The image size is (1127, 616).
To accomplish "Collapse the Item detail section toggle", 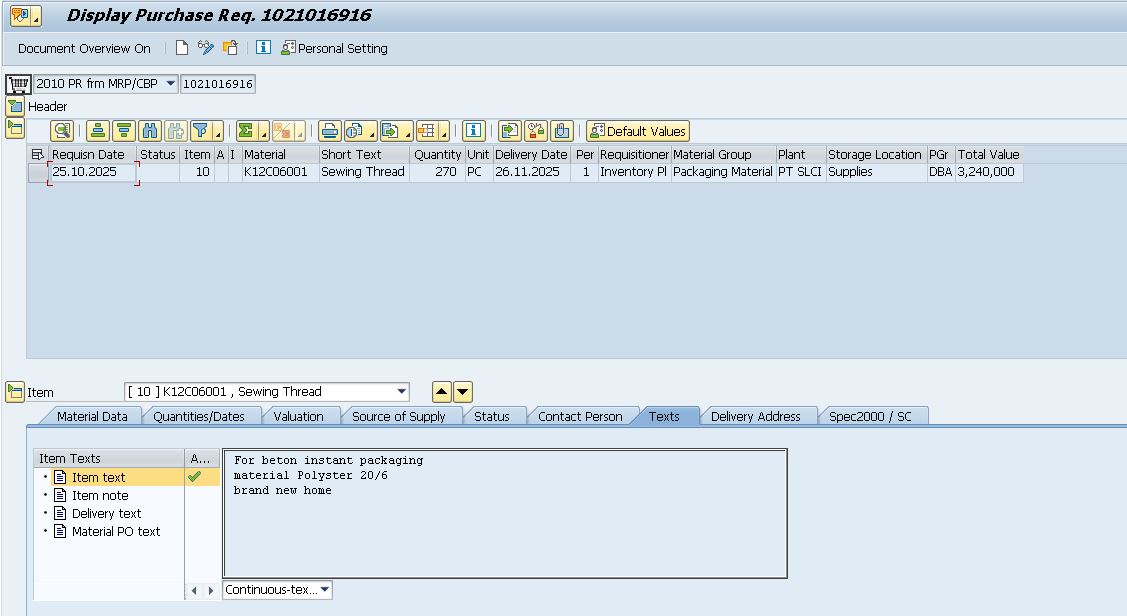I will point(14,392).
